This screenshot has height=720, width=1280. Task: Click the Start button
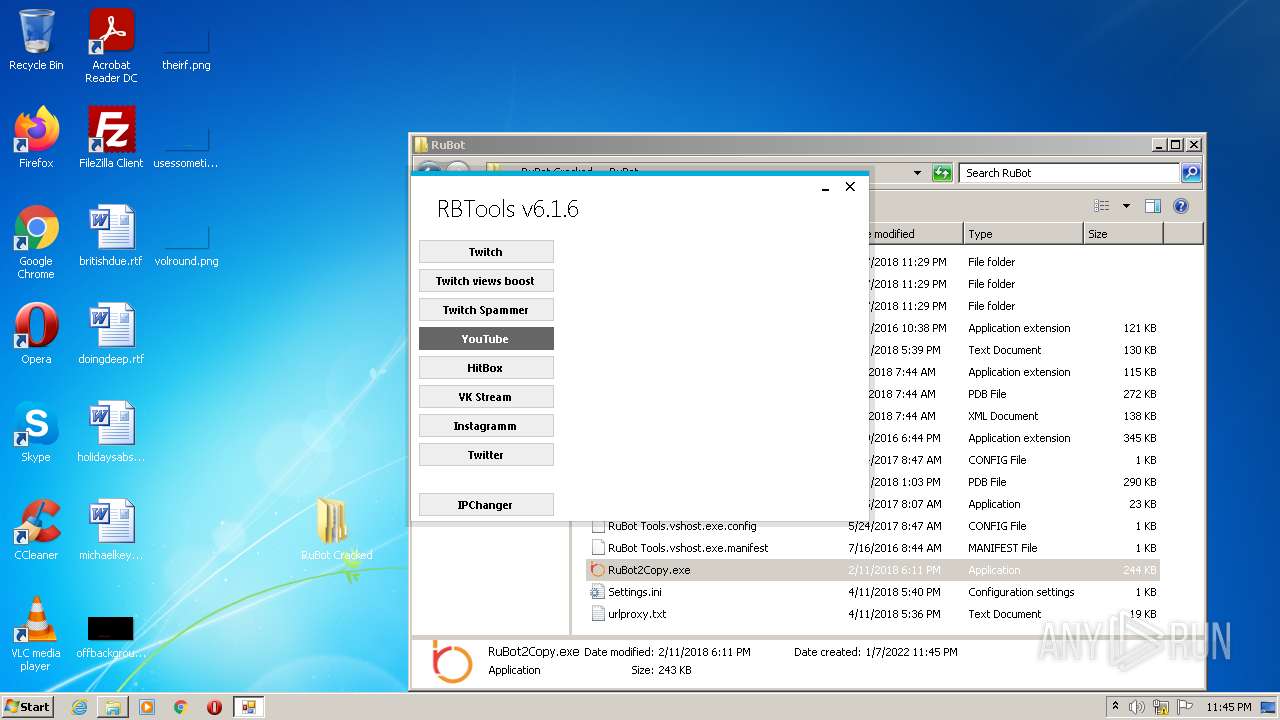(28, 707)
